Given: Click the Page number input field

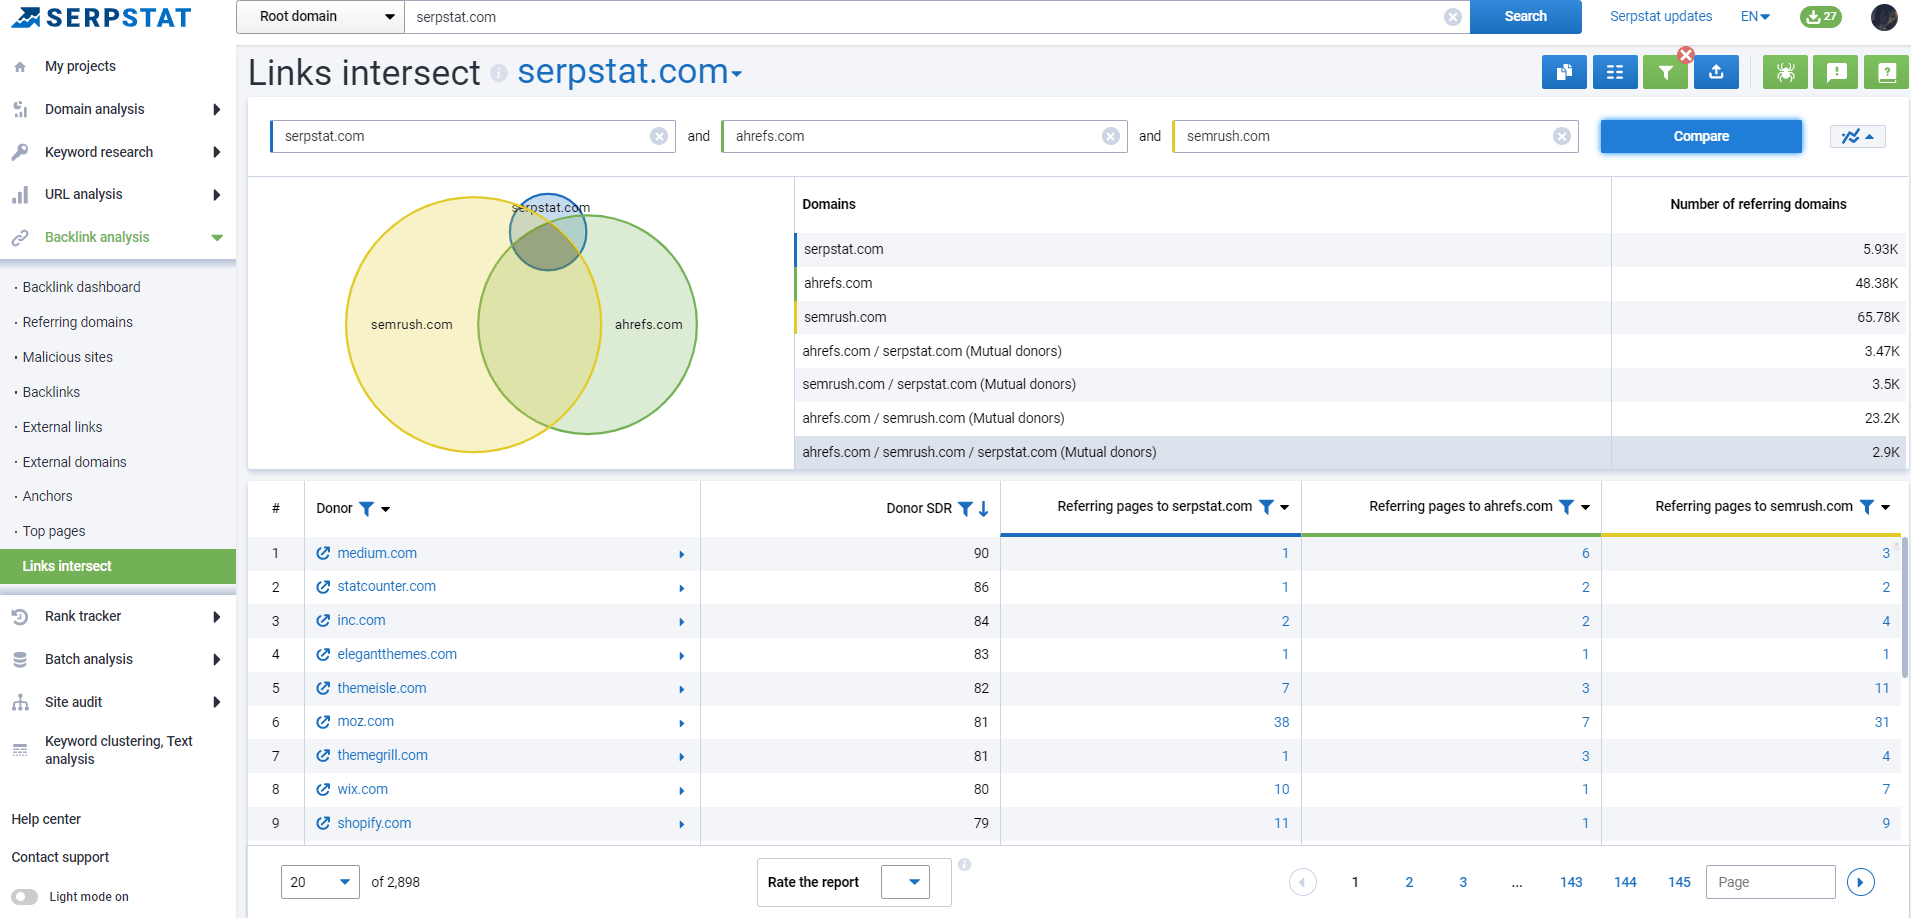Looking at the screenshot, I should click(1770, 882).
